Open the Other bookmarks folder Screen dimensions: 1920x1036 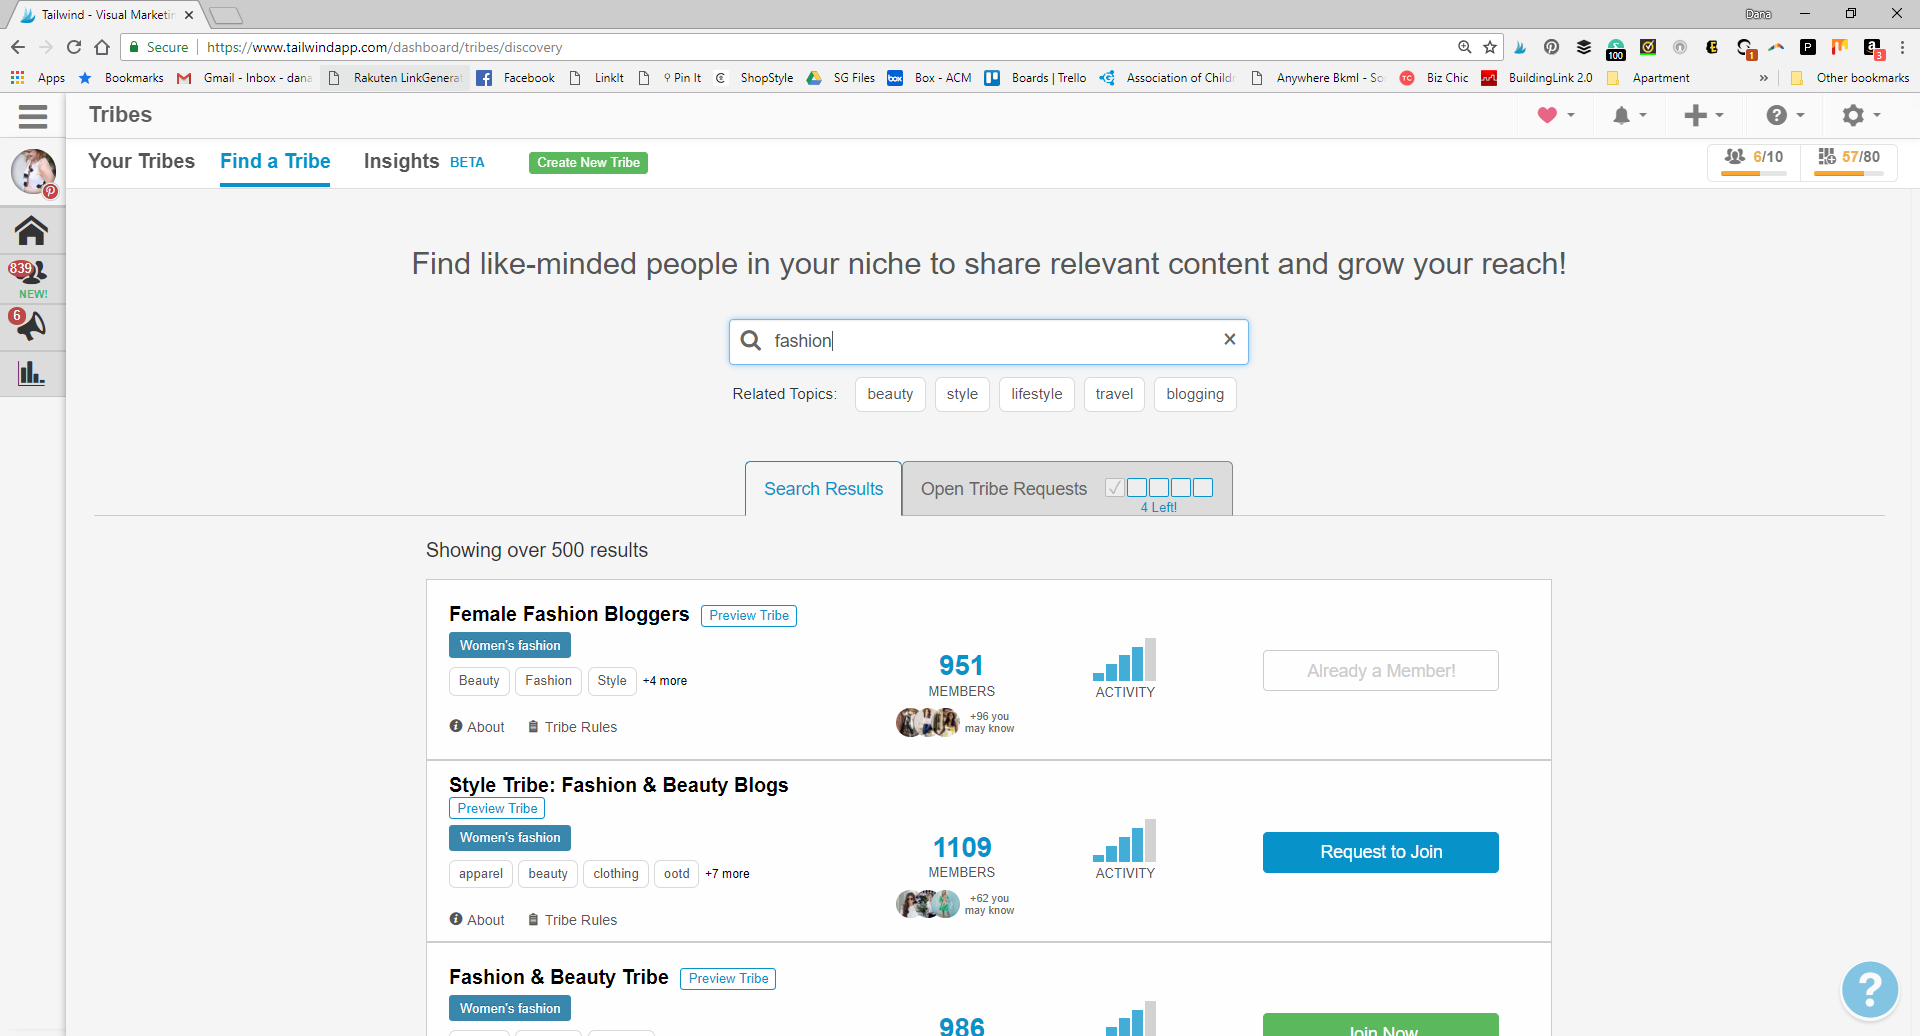point(1850,77)
